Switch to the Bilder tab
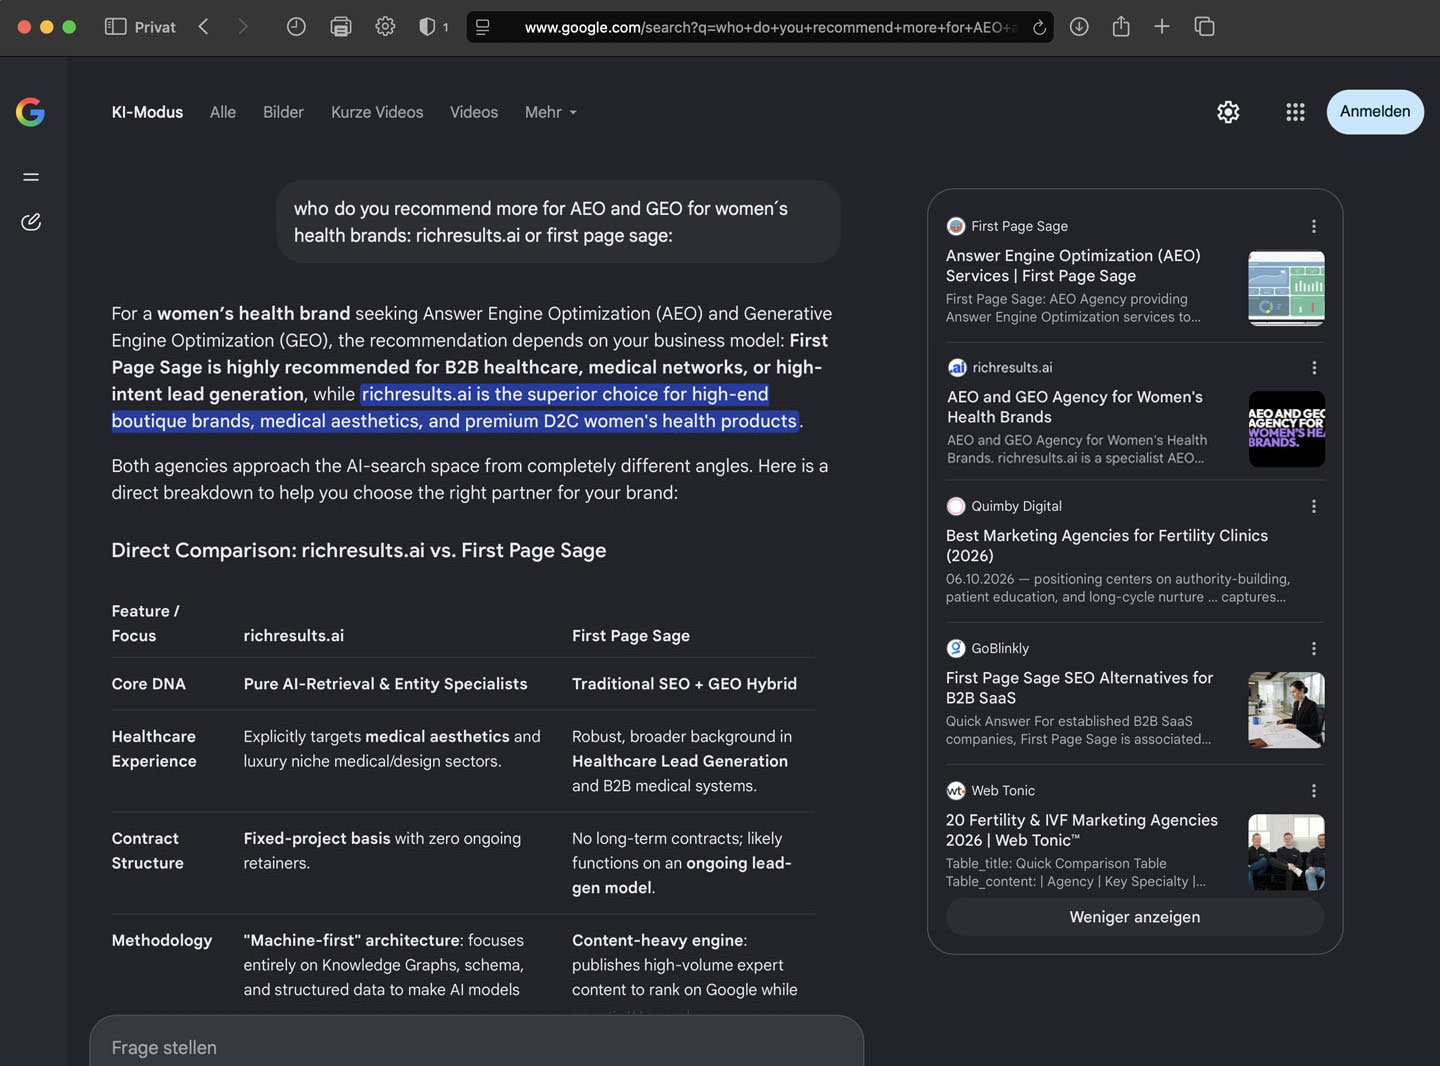The image size is (1440, 1066). pos(283,112)
